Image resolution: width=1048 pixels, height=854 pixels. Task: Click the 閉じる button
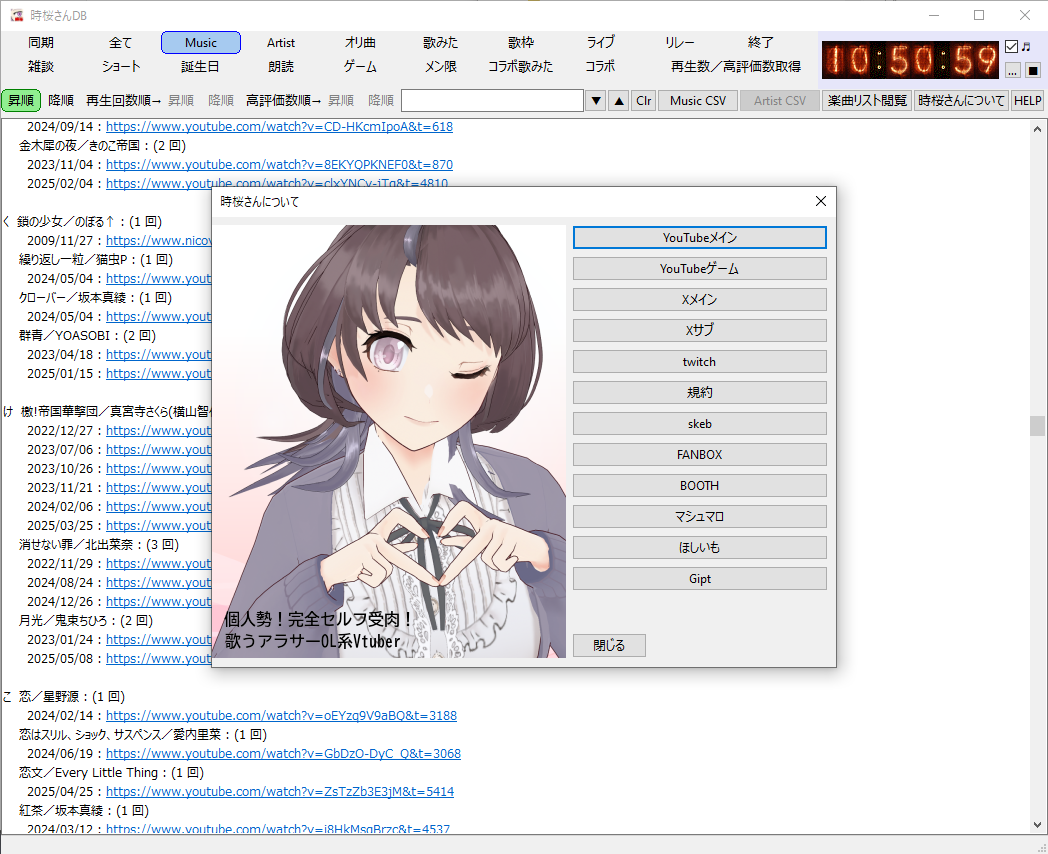[610, 646]
